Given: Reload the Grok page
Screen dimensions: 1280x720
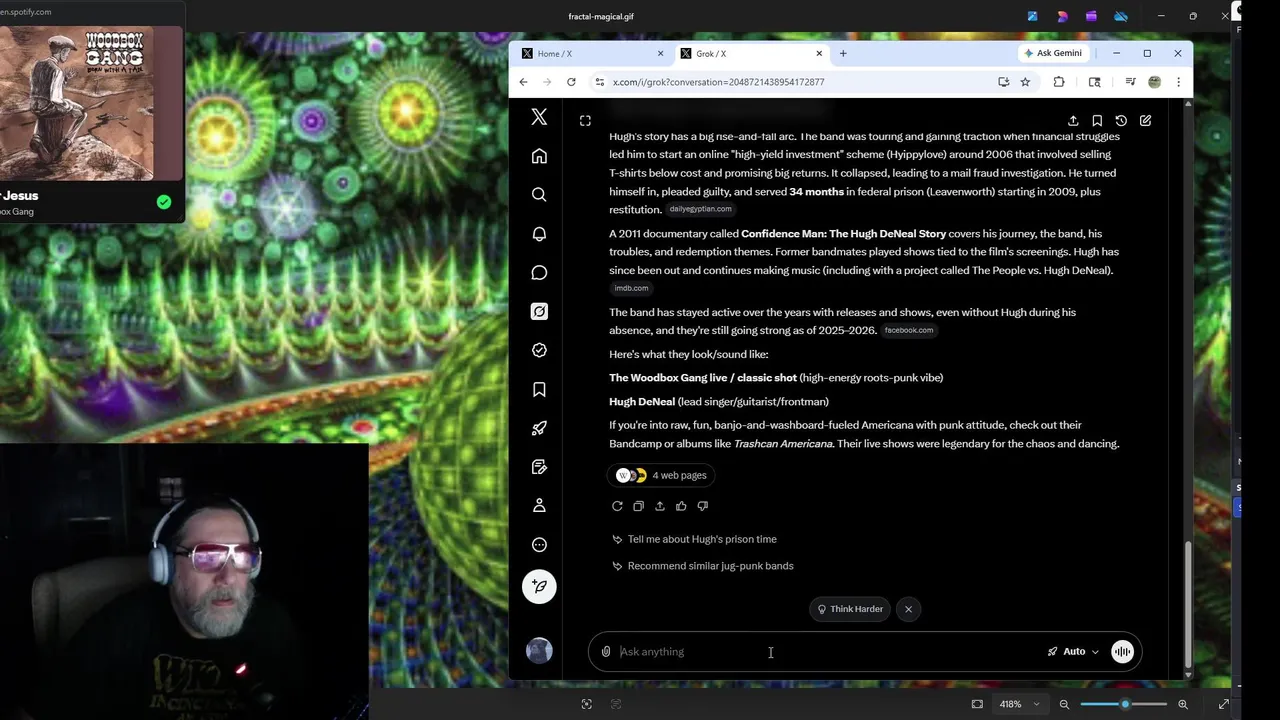Looking at the screenshot, I should click(x=571, y=82).
